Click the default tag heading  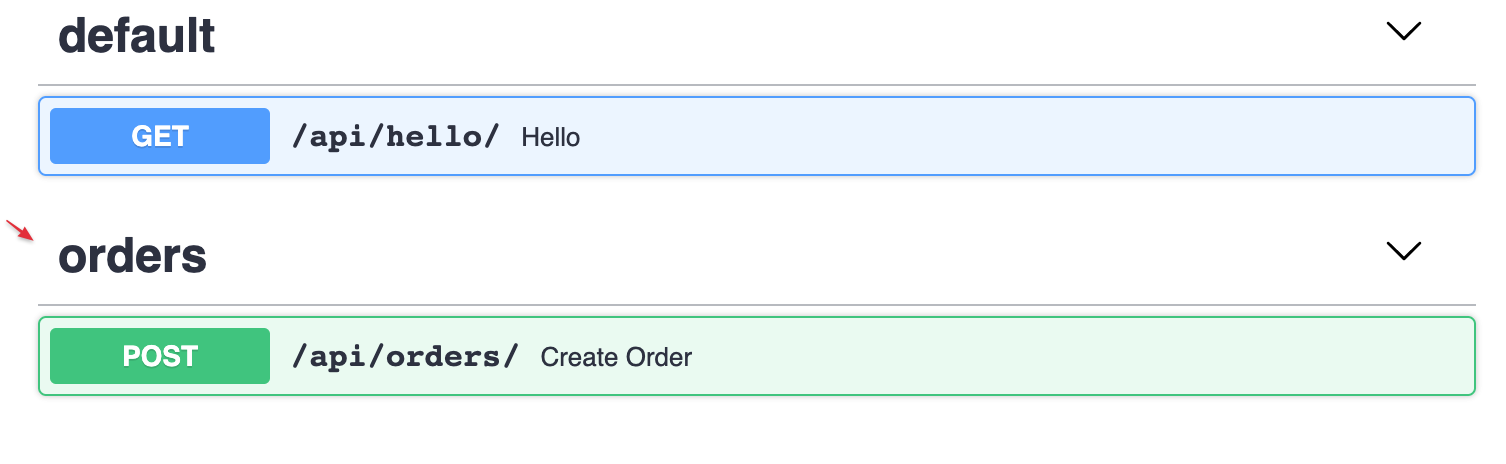137,36
